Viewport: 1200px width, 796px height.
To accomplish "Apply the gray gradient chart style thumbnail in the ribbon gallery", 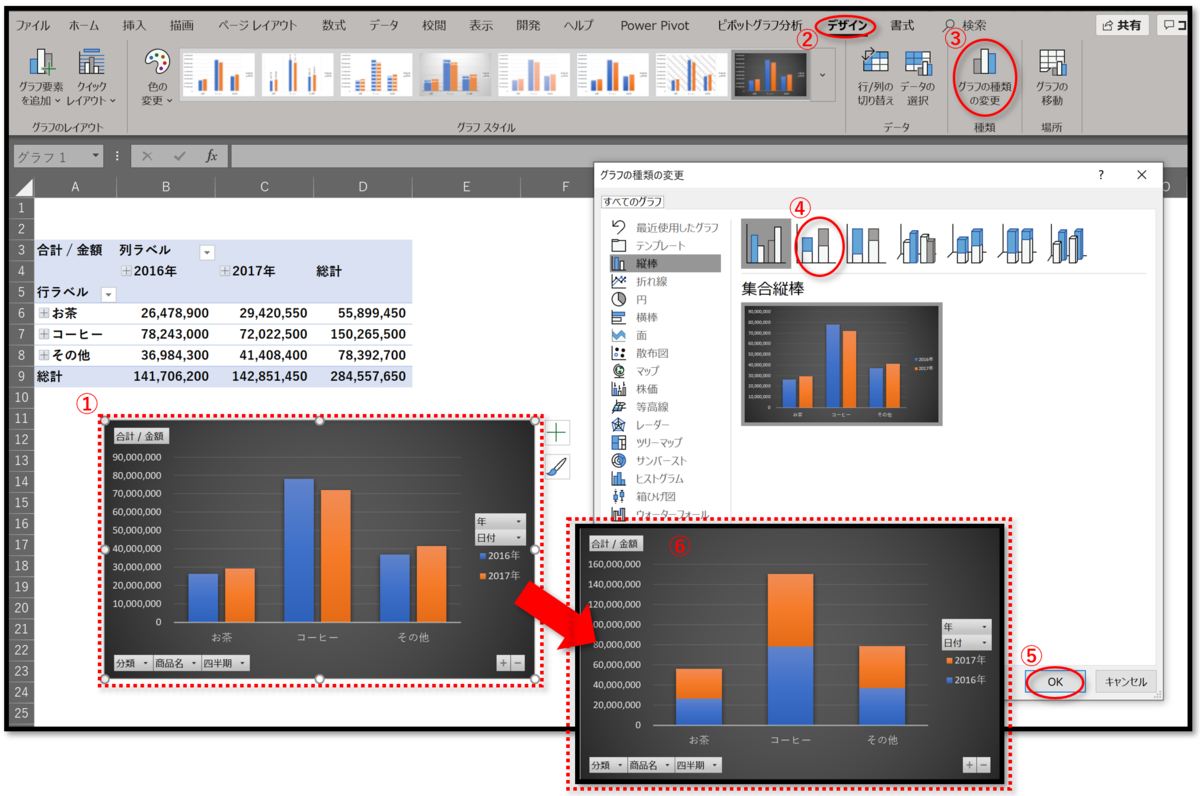I will [x=454, y=75].
